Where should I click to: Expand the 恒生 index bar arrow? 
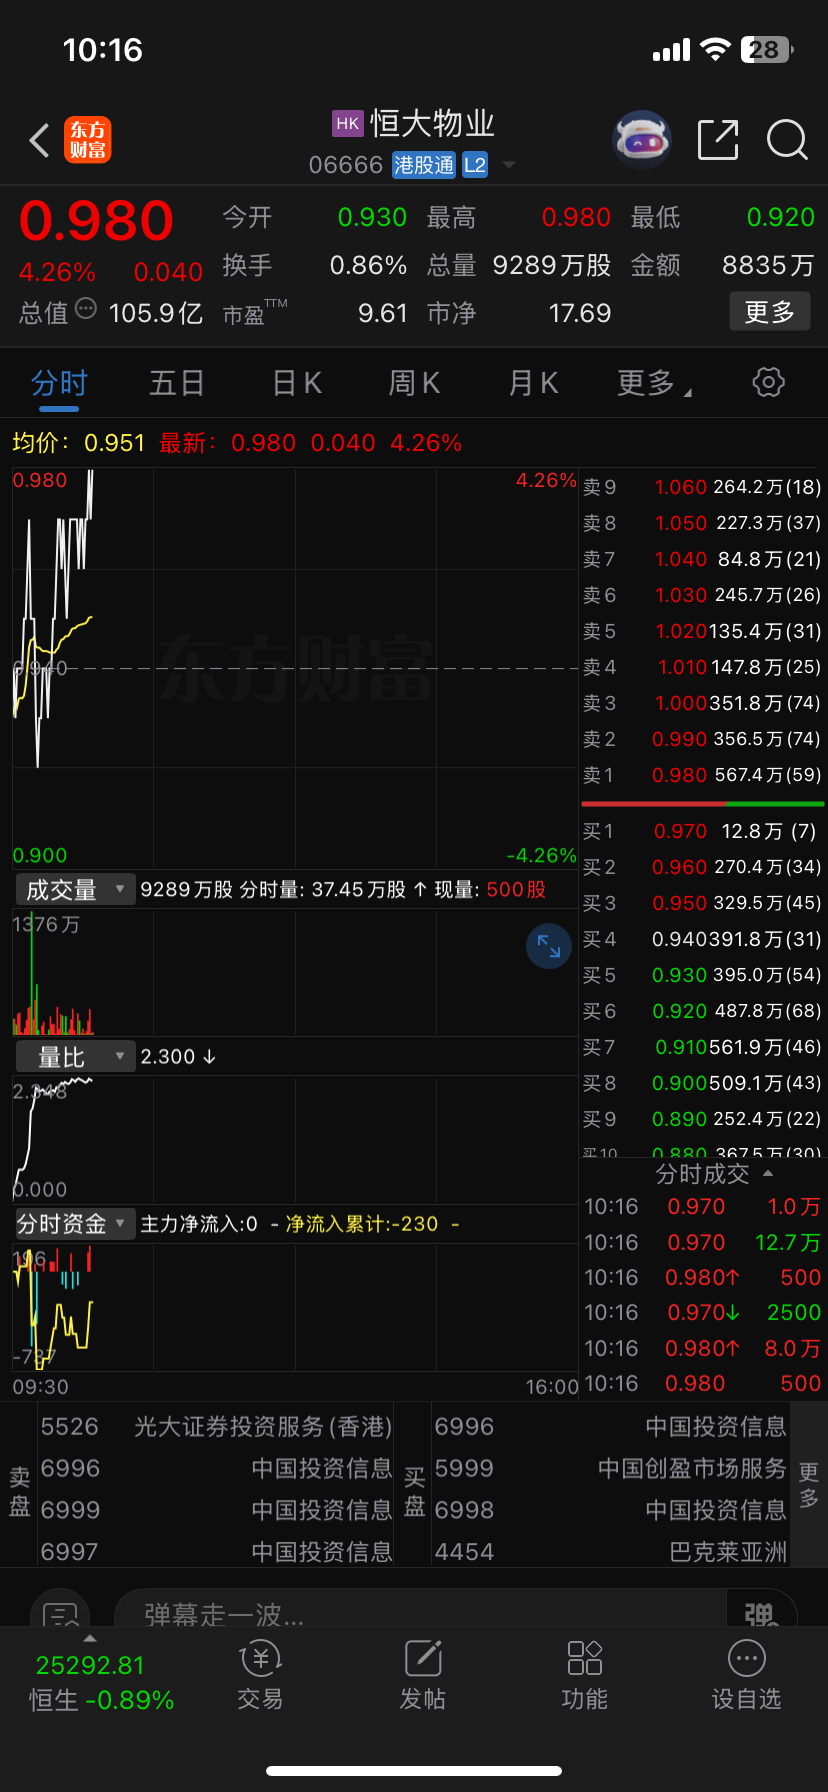coord(90,1638)
